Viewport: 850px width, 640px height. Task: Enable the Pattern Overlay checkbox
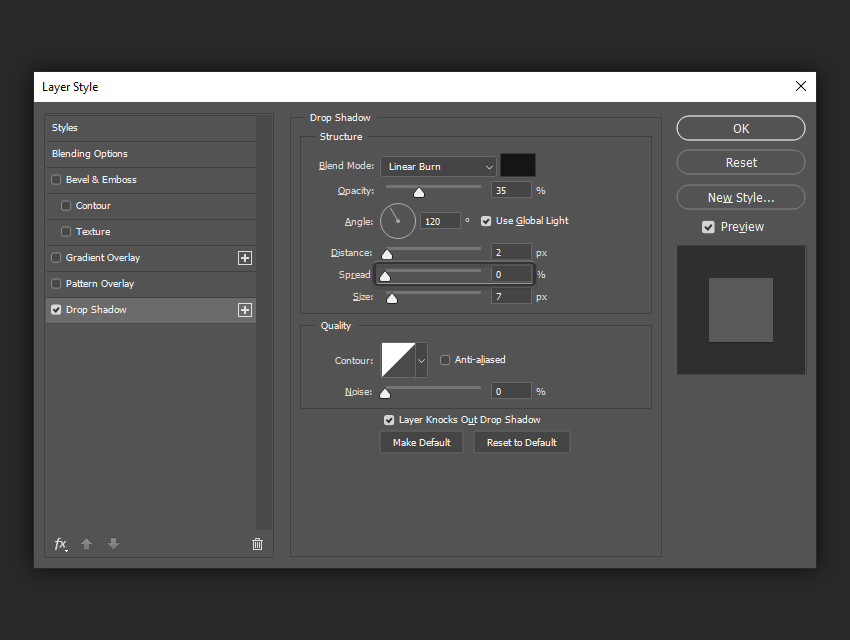(x=56, y=283)
